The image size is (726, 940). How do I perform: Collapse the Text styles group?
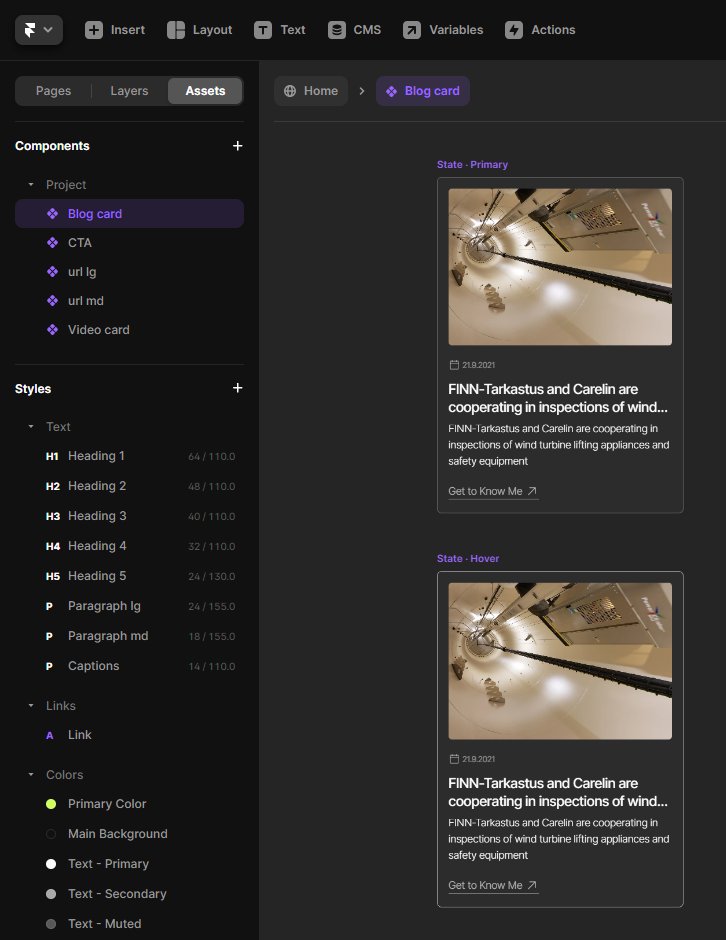click(x=31, y=427)
